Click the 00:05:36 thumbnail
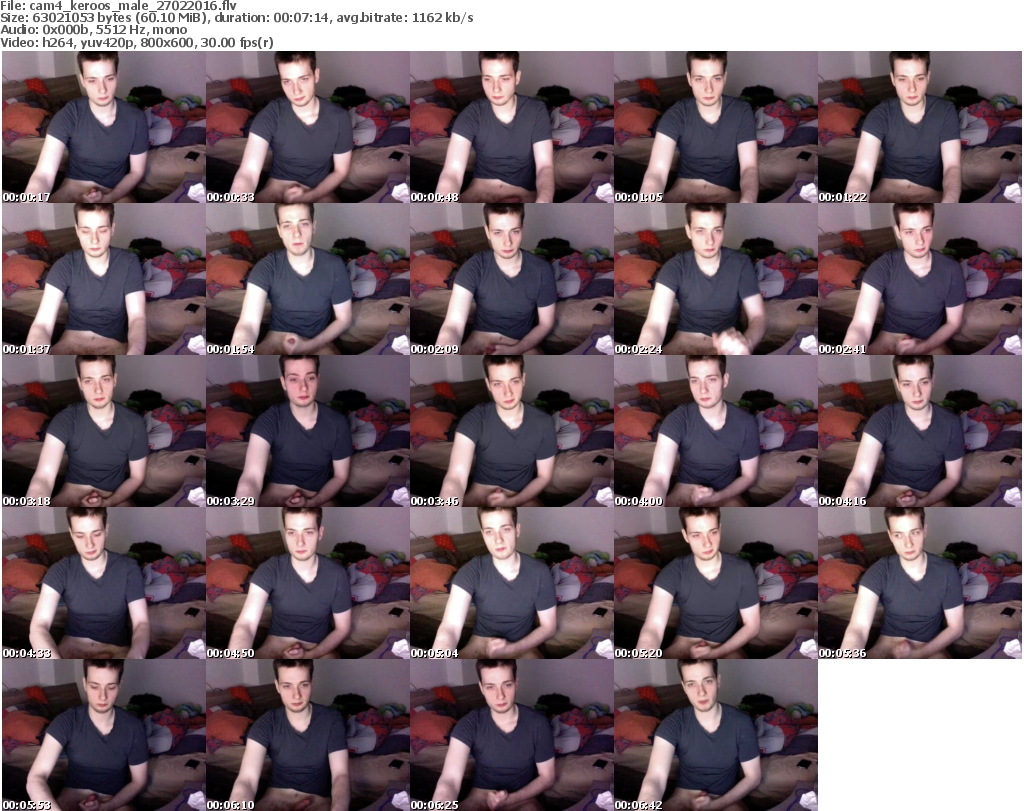1024x811 pixels. click(x=919, y=583)
